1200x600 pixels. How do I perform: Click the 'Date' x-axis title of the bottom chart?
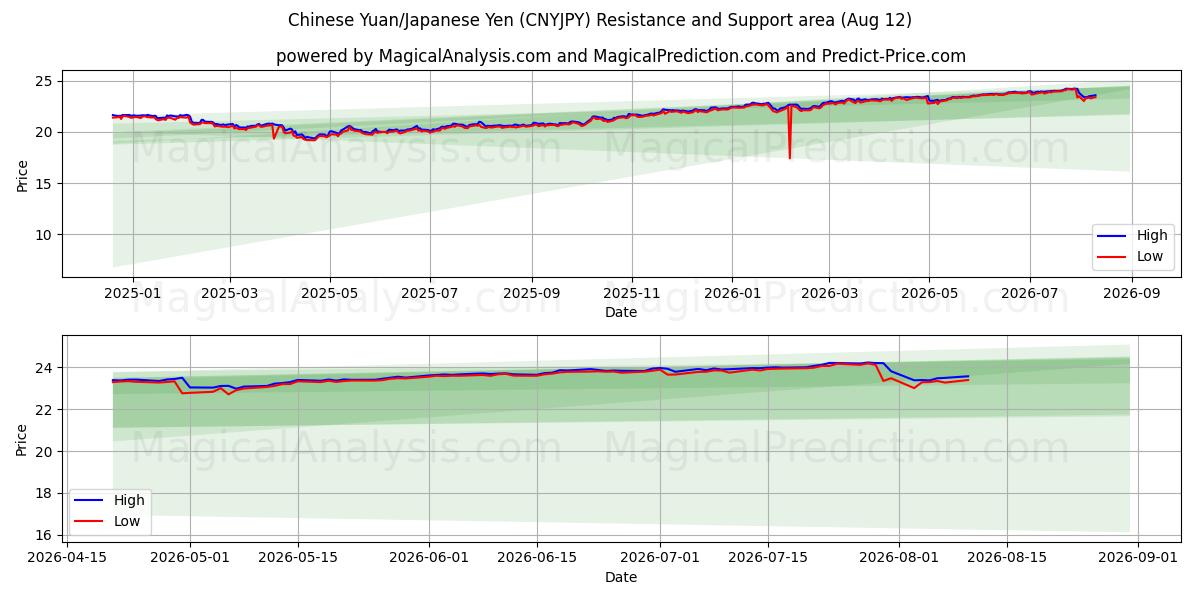pos(621,577)
